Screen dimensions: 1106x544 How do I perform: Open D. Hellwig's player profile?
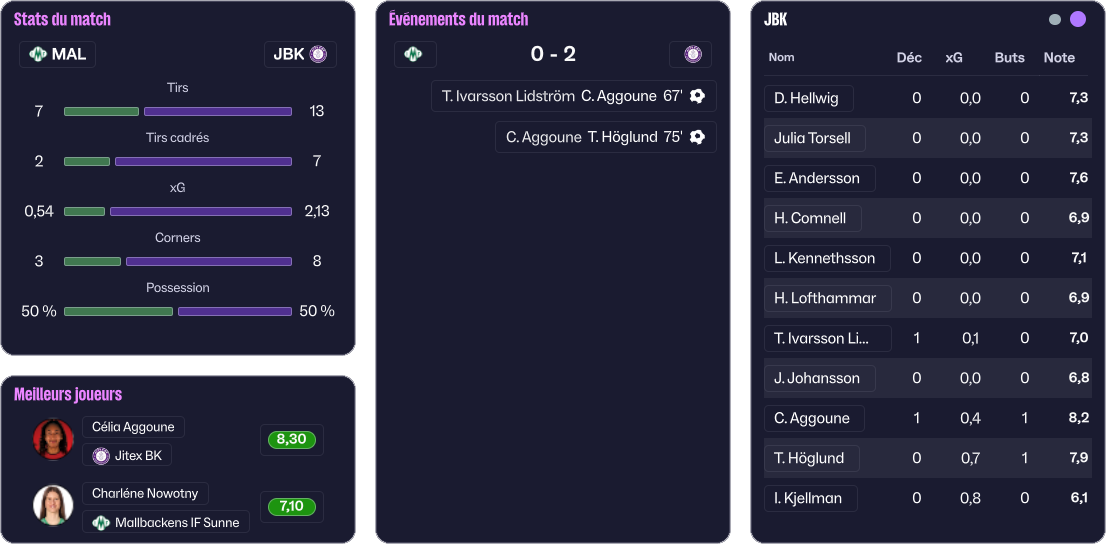point(808,98)
